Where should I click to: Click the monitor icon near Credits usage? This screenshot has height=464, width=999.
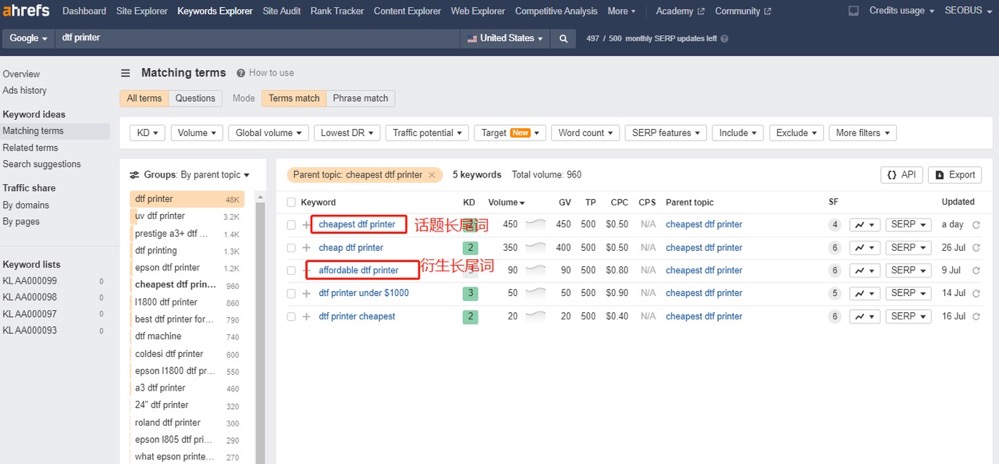tap(854, 11)
